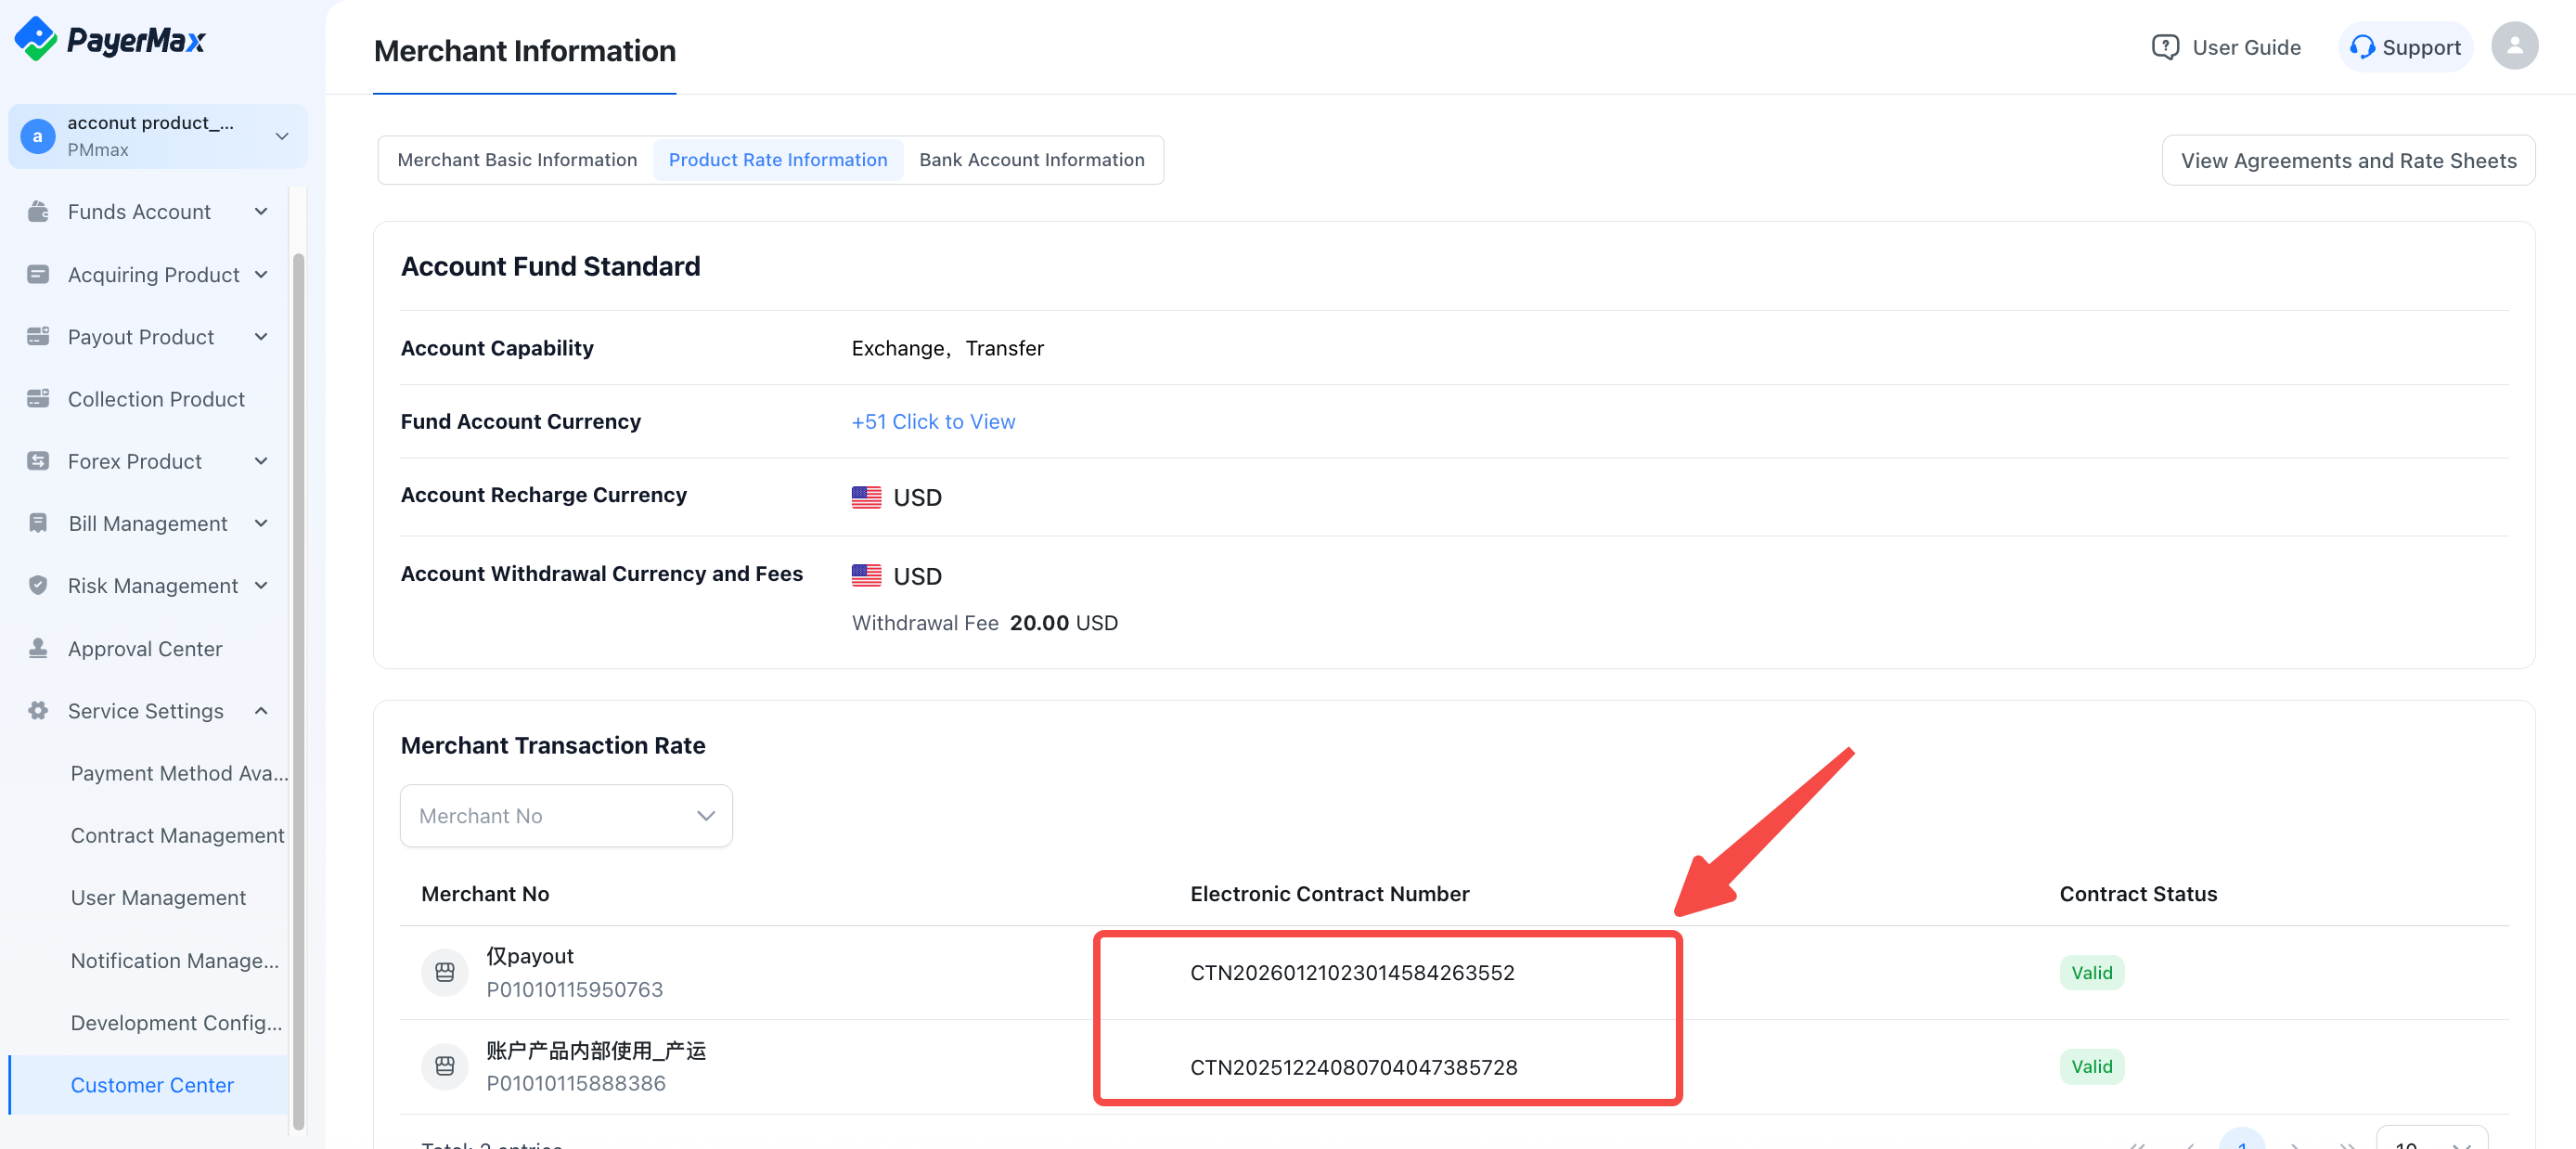The image size is (2576, 1149).
Task: Click the US flag beside Account Recharge Currency
Action: click(x=866, y=497)
